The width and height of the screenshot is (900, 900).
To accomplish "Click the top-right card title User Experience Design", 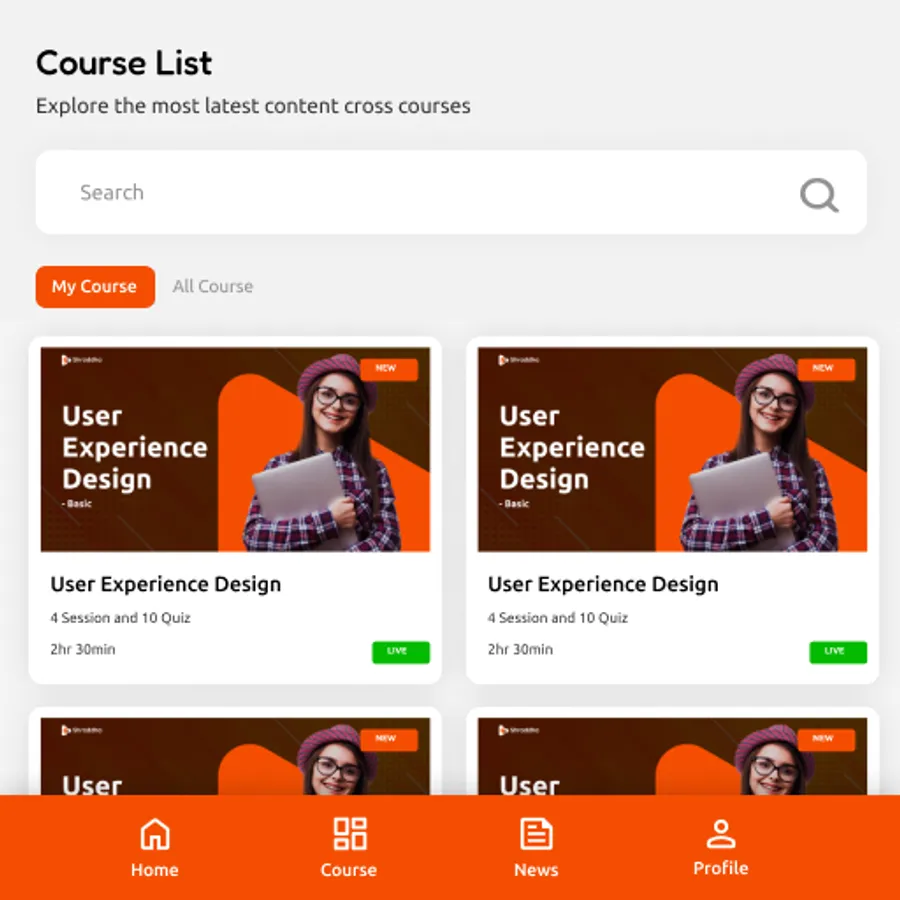I will (603, 584).
